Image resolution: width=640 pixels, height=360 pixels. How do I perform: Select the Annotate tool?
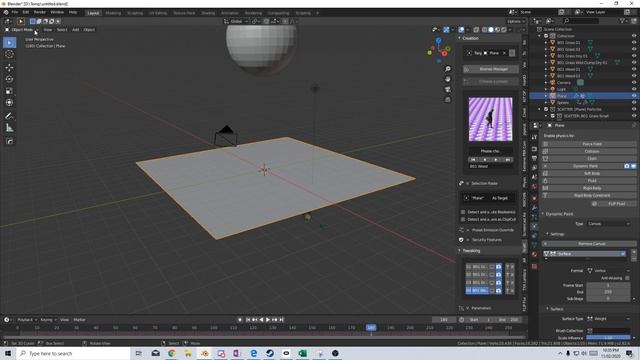[9, 116]
